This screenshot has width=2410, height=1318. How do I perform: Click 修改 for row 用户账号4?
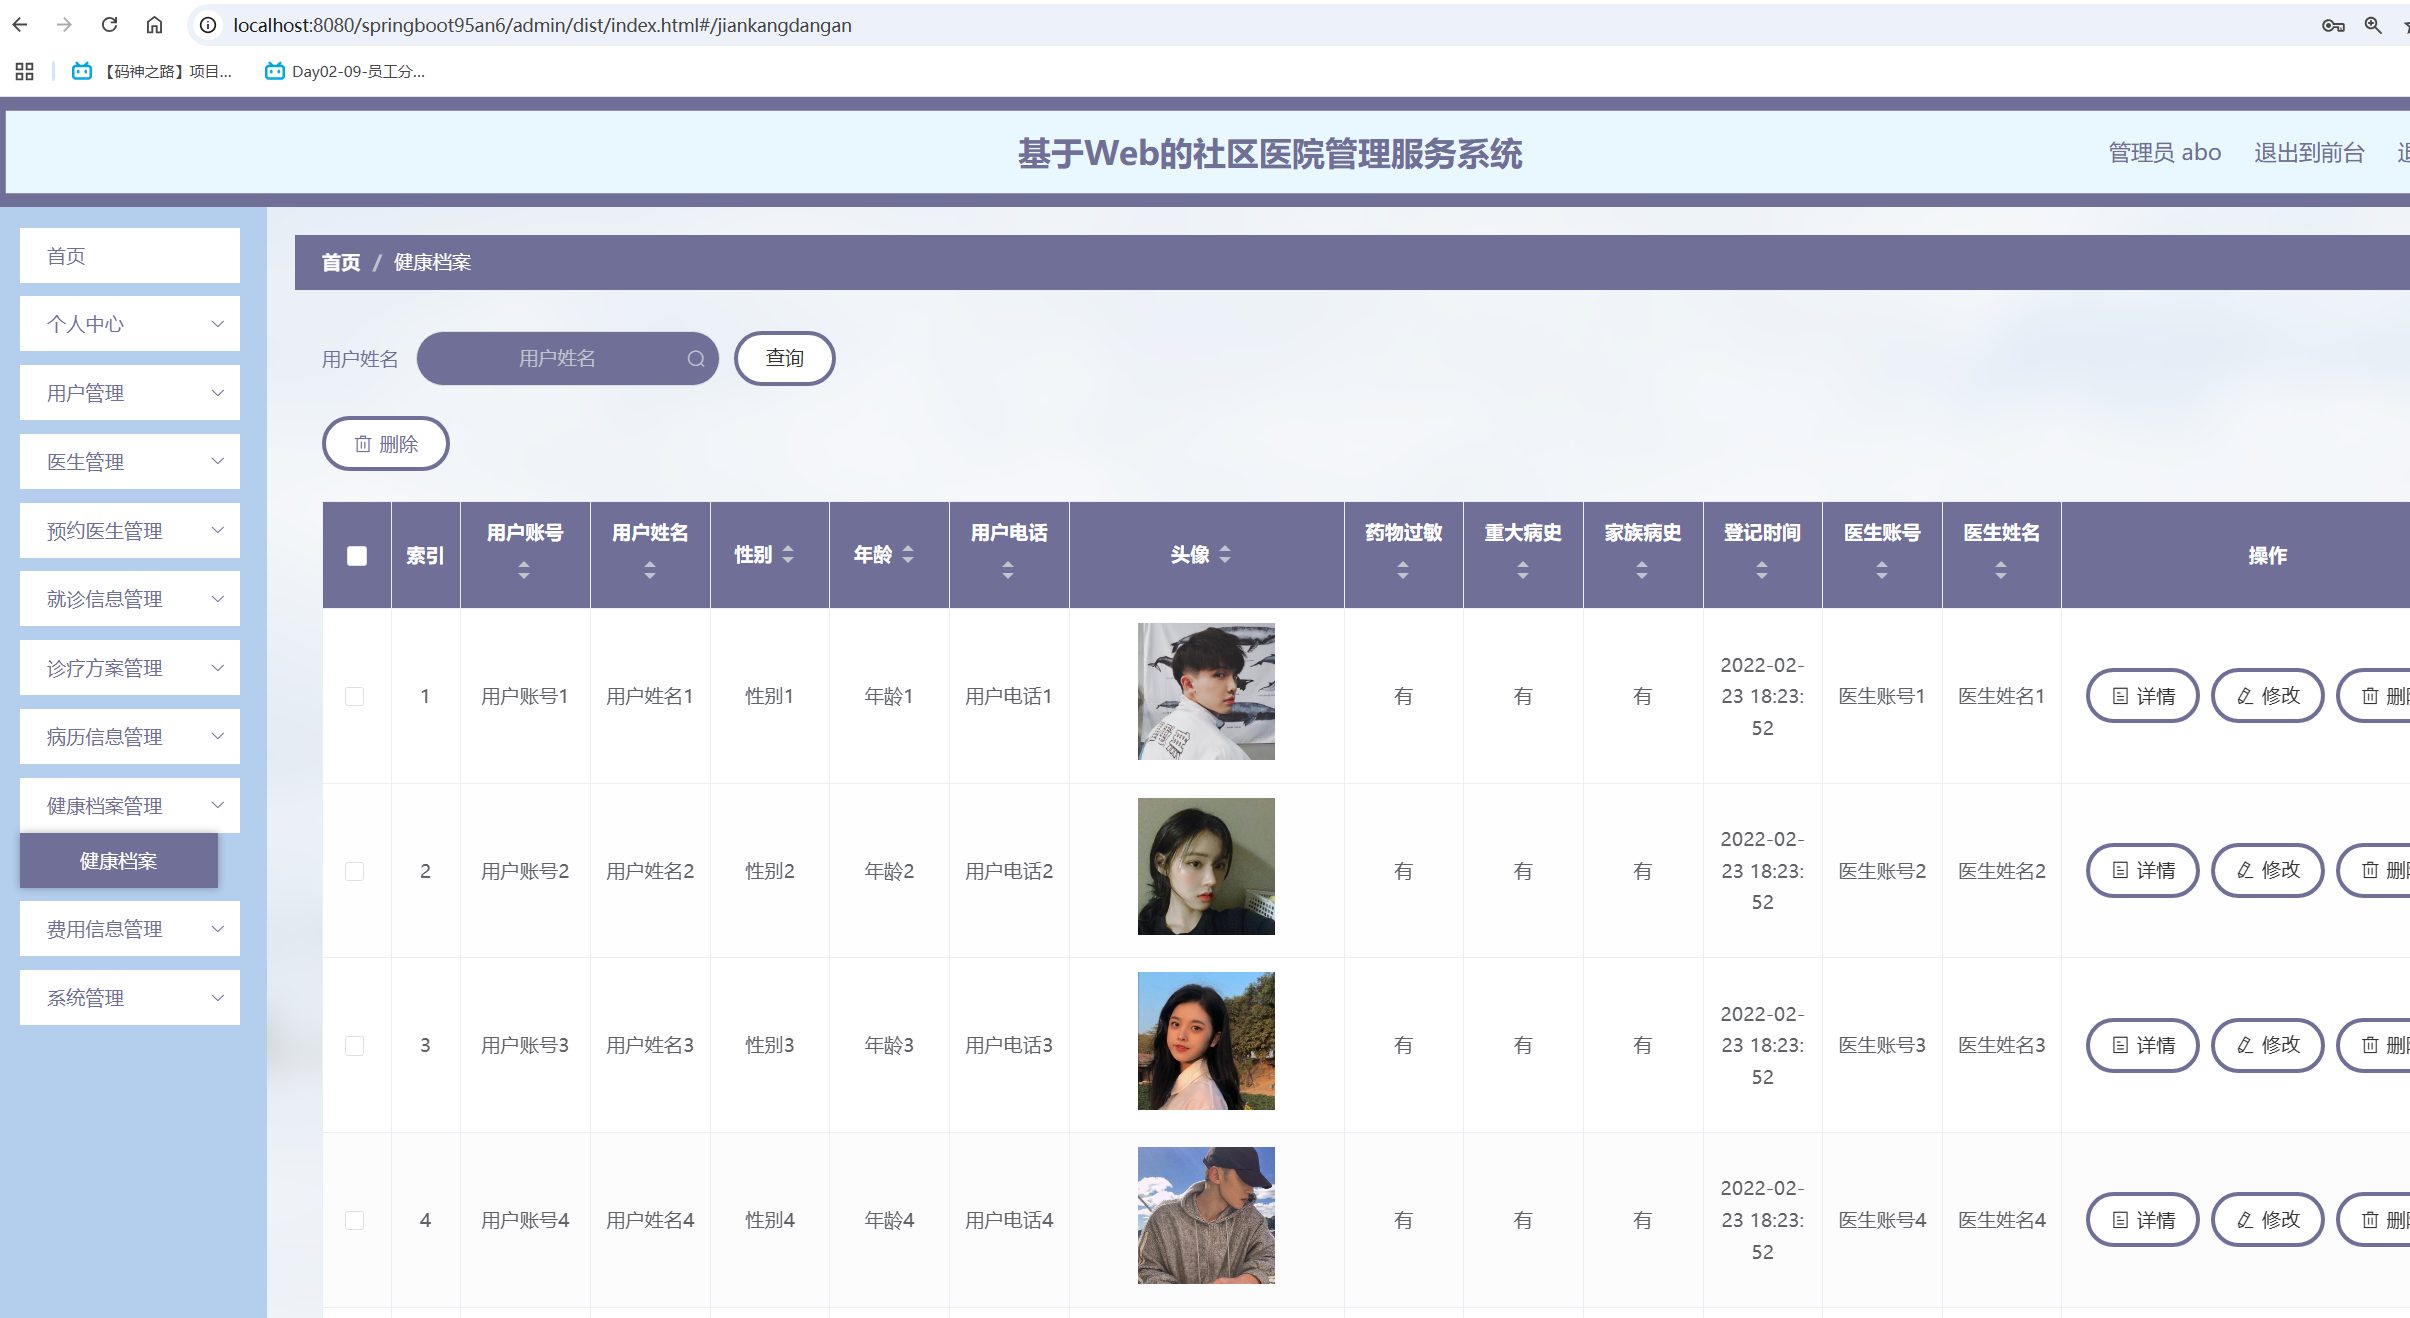click(2268, 1220)
